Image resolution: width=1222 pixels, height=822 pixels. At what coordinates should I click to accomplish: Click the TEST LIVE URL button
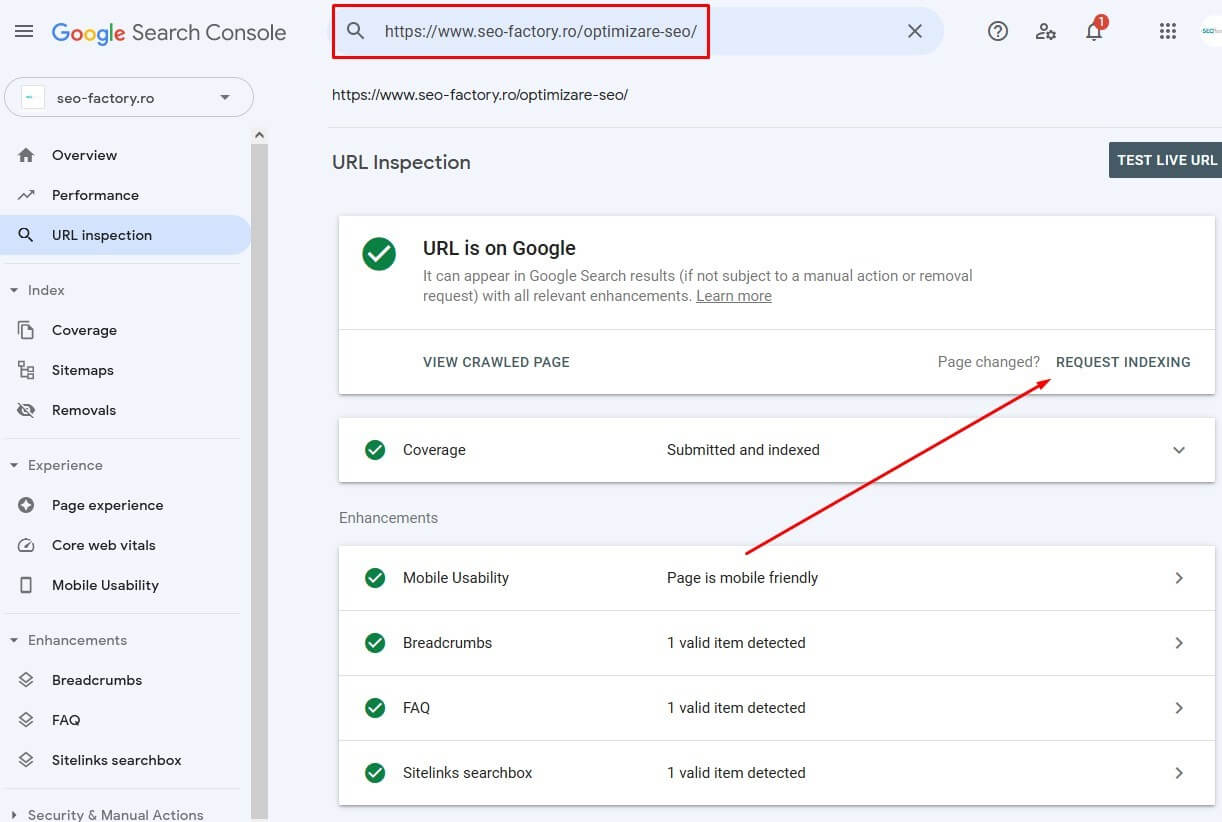tap(1166, 160)
